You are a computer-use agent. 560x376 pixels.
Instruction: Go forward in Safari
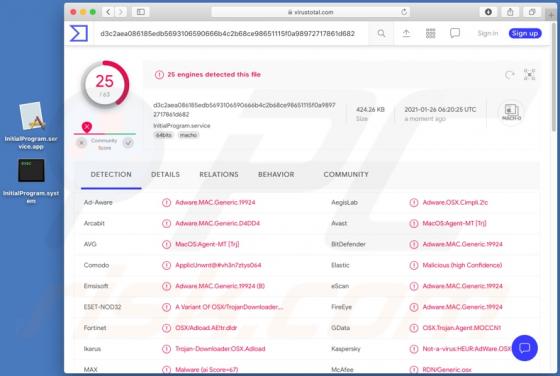pos(121,12)
